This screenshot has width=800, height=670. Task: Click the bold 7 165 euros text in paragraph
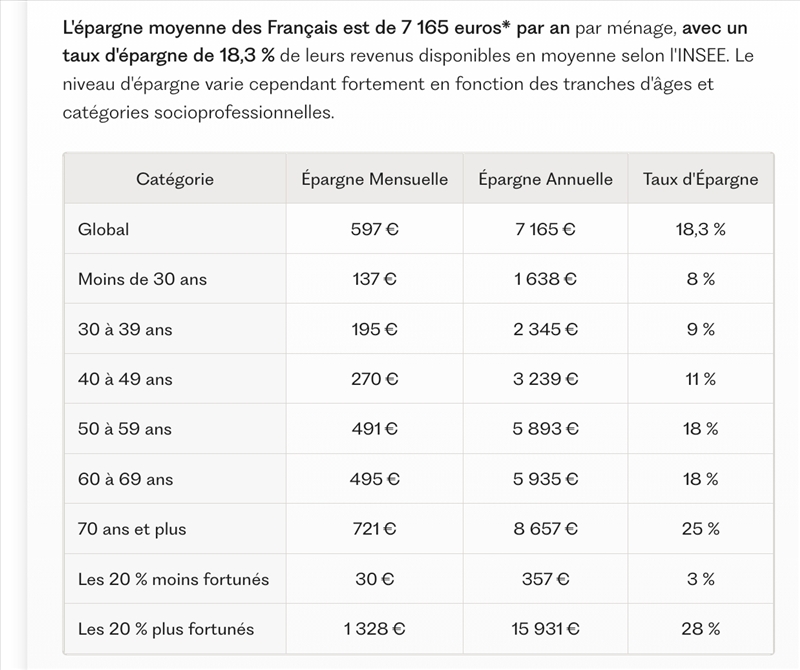pyautogui.click(x=456, y=28)
